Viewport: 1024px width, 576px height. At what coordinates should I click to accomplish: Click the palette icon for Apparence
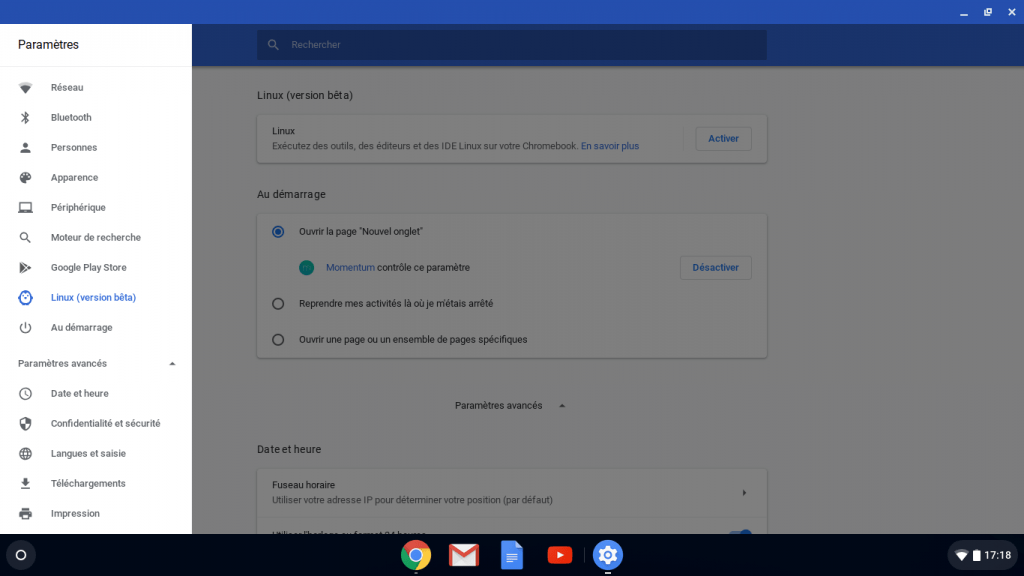pos(26,178)
